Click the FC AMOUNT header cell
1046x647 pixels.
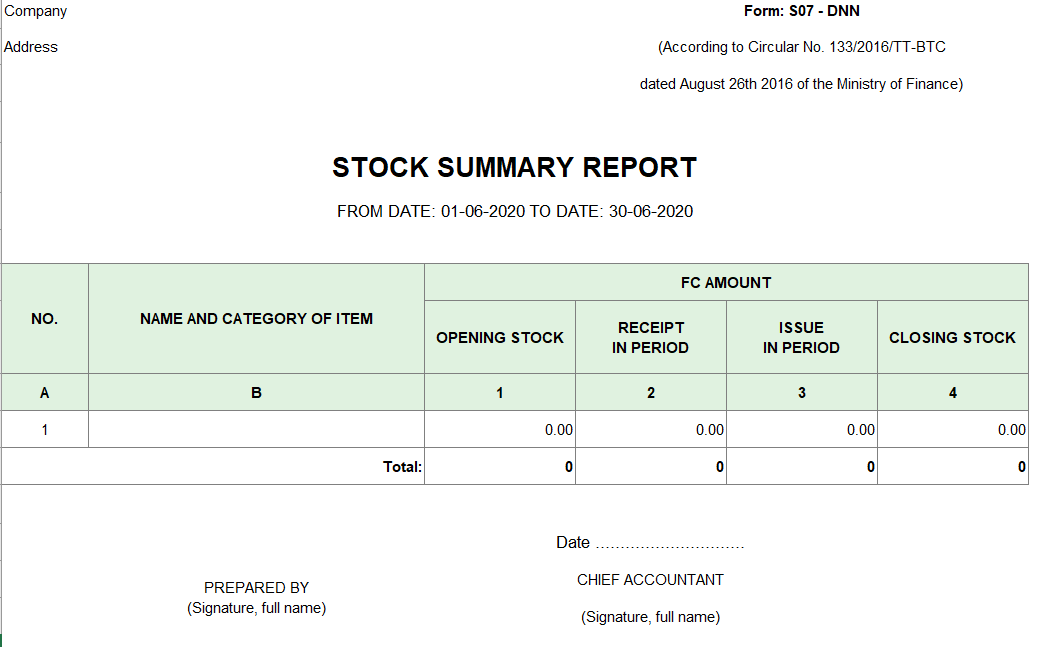click(x=726, y=283)
